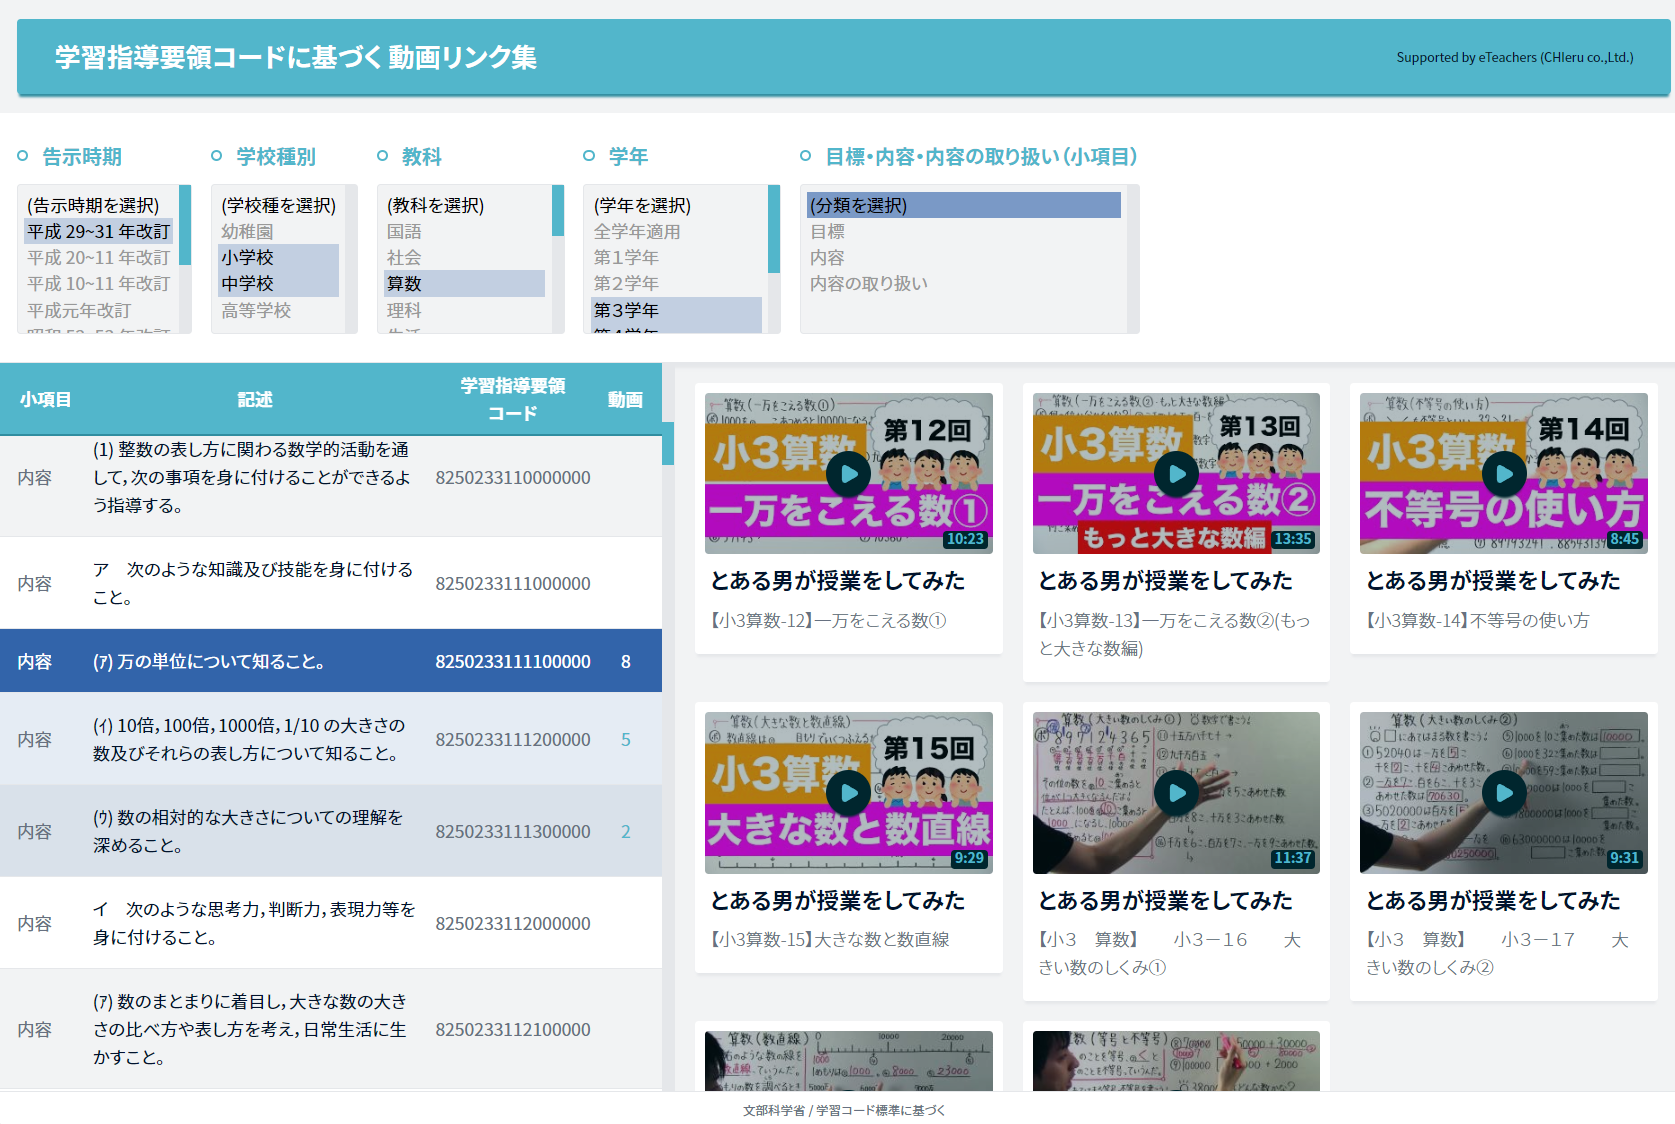Play the 大きい数のしくみ① video
The width and height of the screenshot is (1675, 1124).
pos(1176,793)
